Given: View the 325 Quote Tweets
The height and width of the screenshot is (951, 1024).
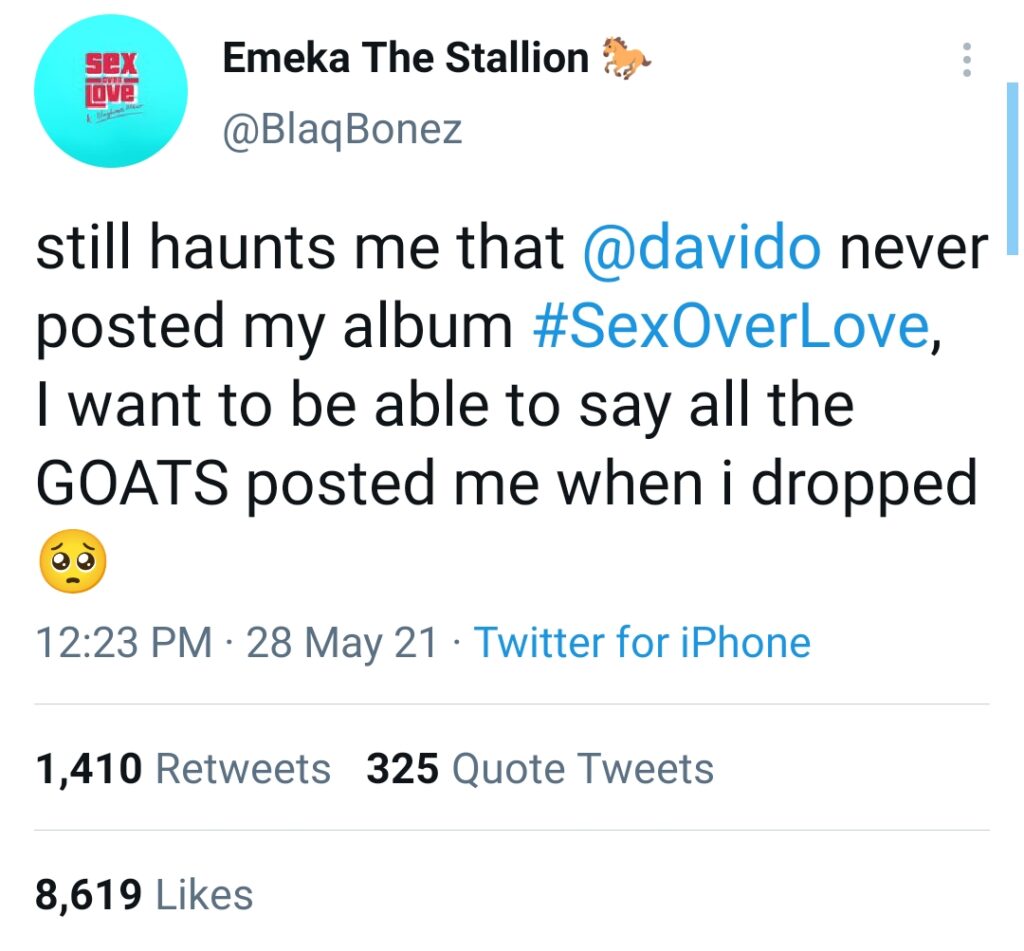Looking at the screenshot, I should [540, 769].
